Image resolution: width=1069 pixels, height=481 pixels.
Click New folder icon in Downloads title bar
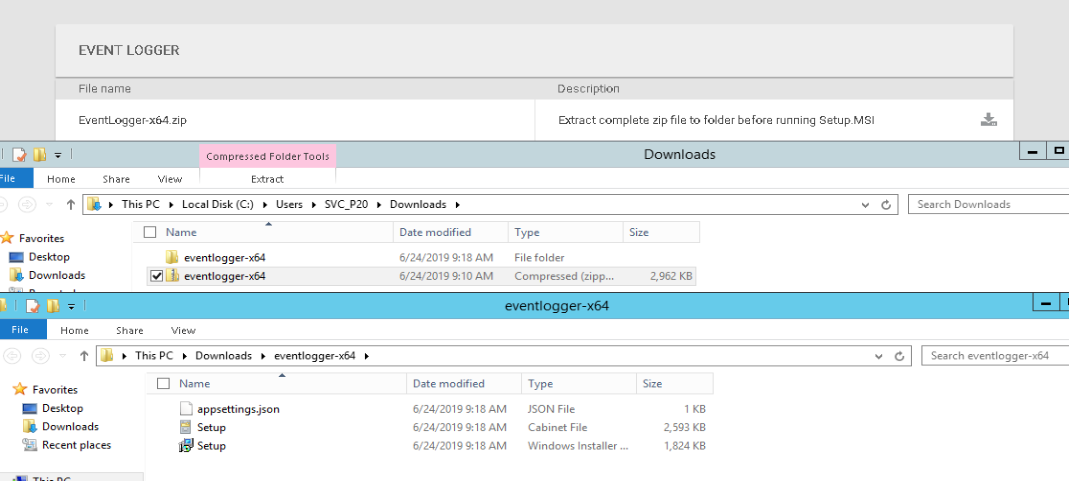(x=40, y=155)
